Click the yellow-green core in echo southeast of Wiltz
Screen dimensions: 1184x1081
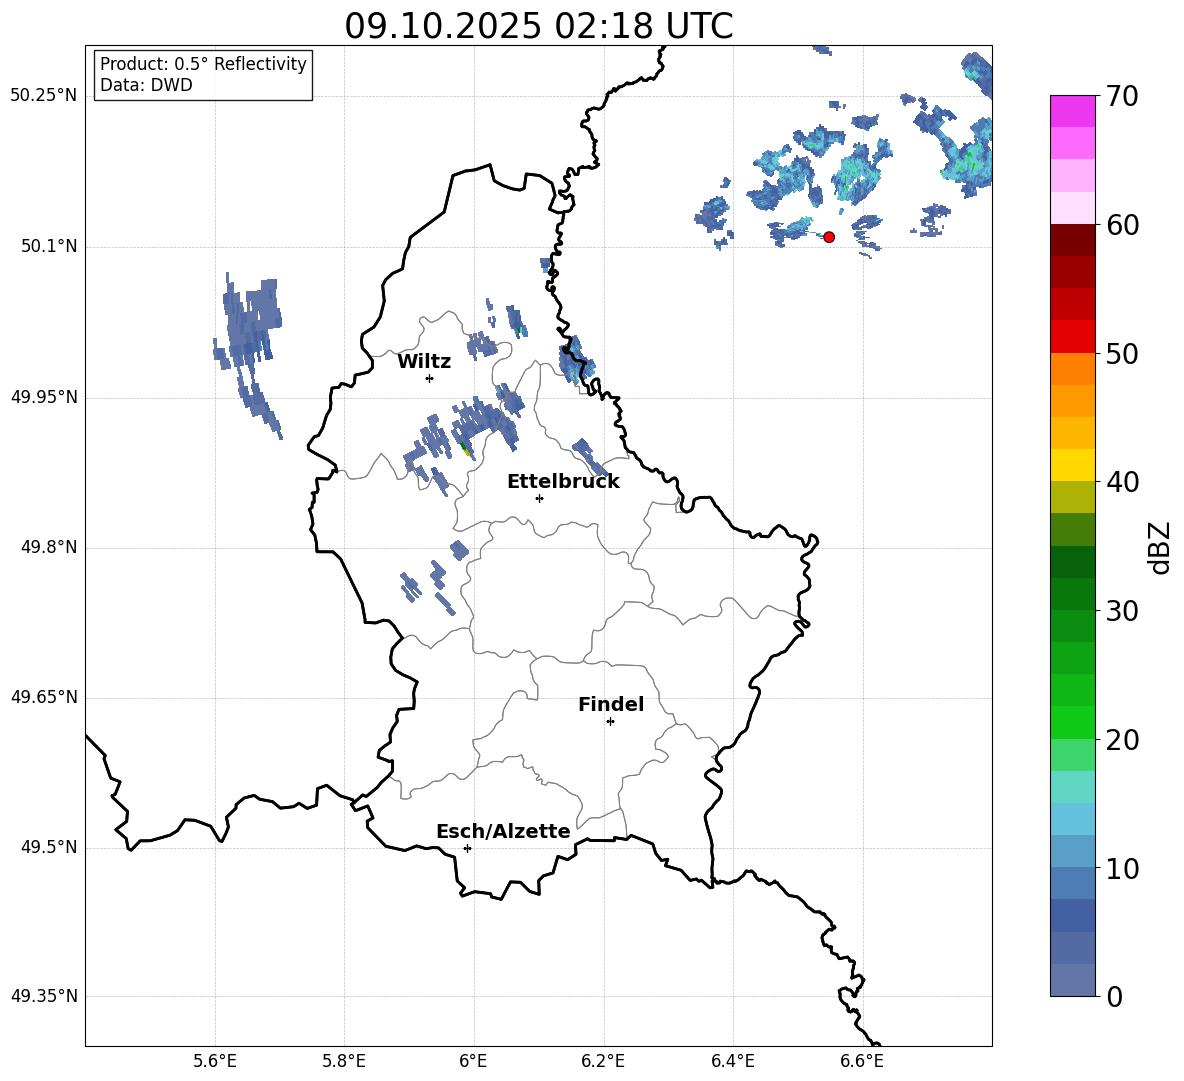(x=466, y=450)
